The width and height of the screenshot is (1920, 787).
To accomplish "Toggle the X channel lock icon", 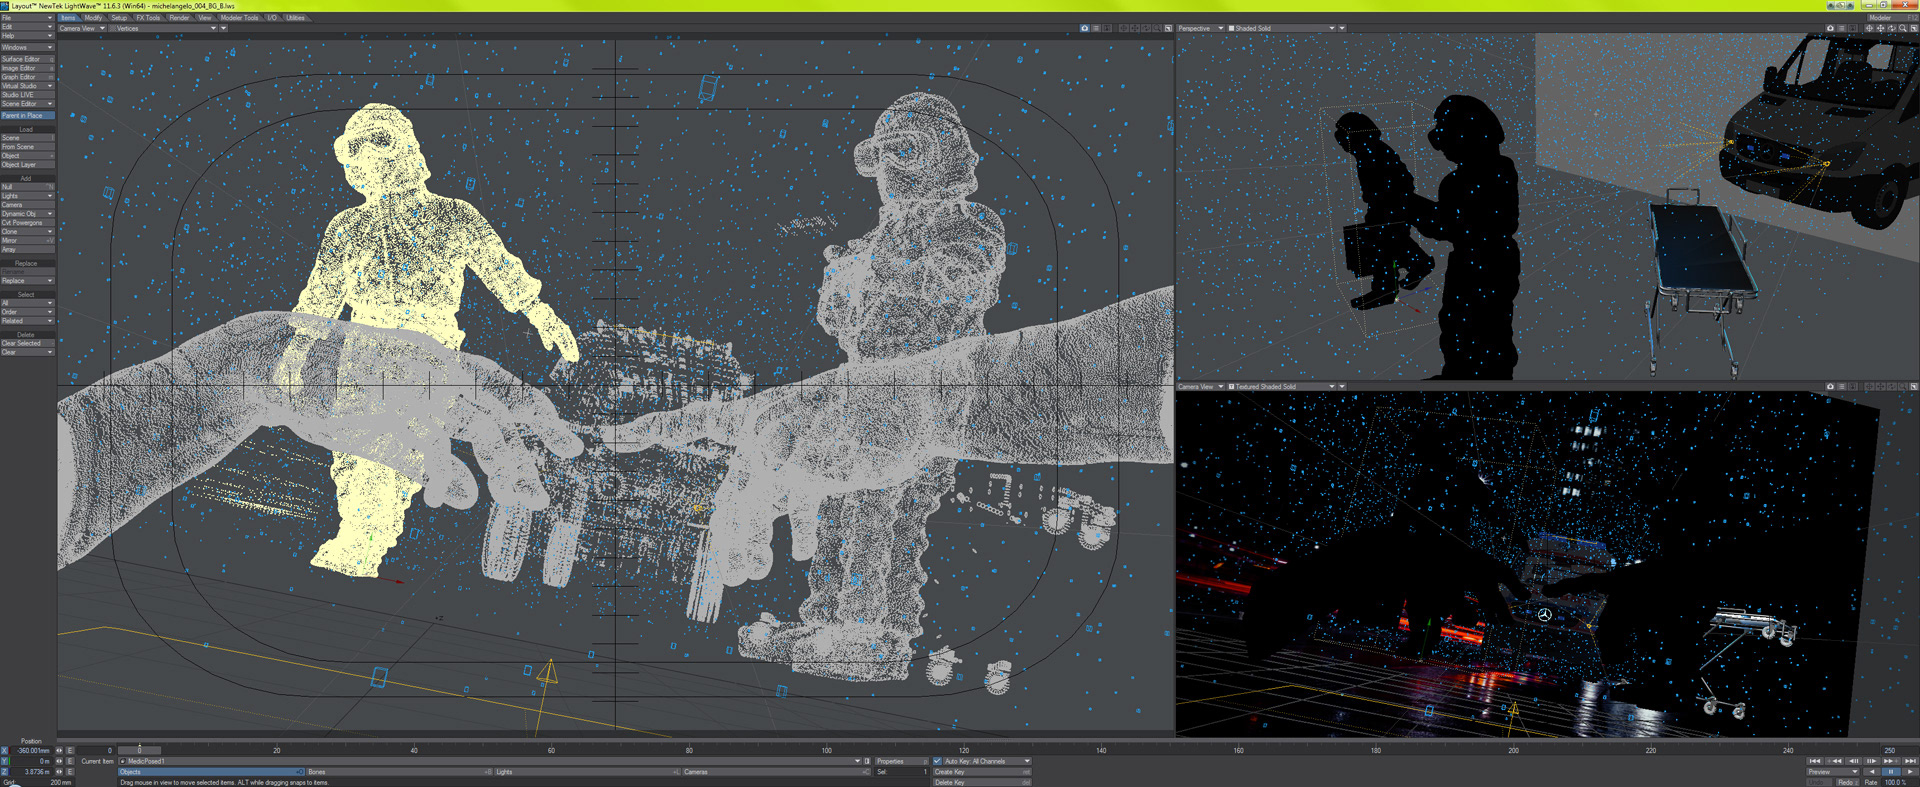I will click(59, 750).
